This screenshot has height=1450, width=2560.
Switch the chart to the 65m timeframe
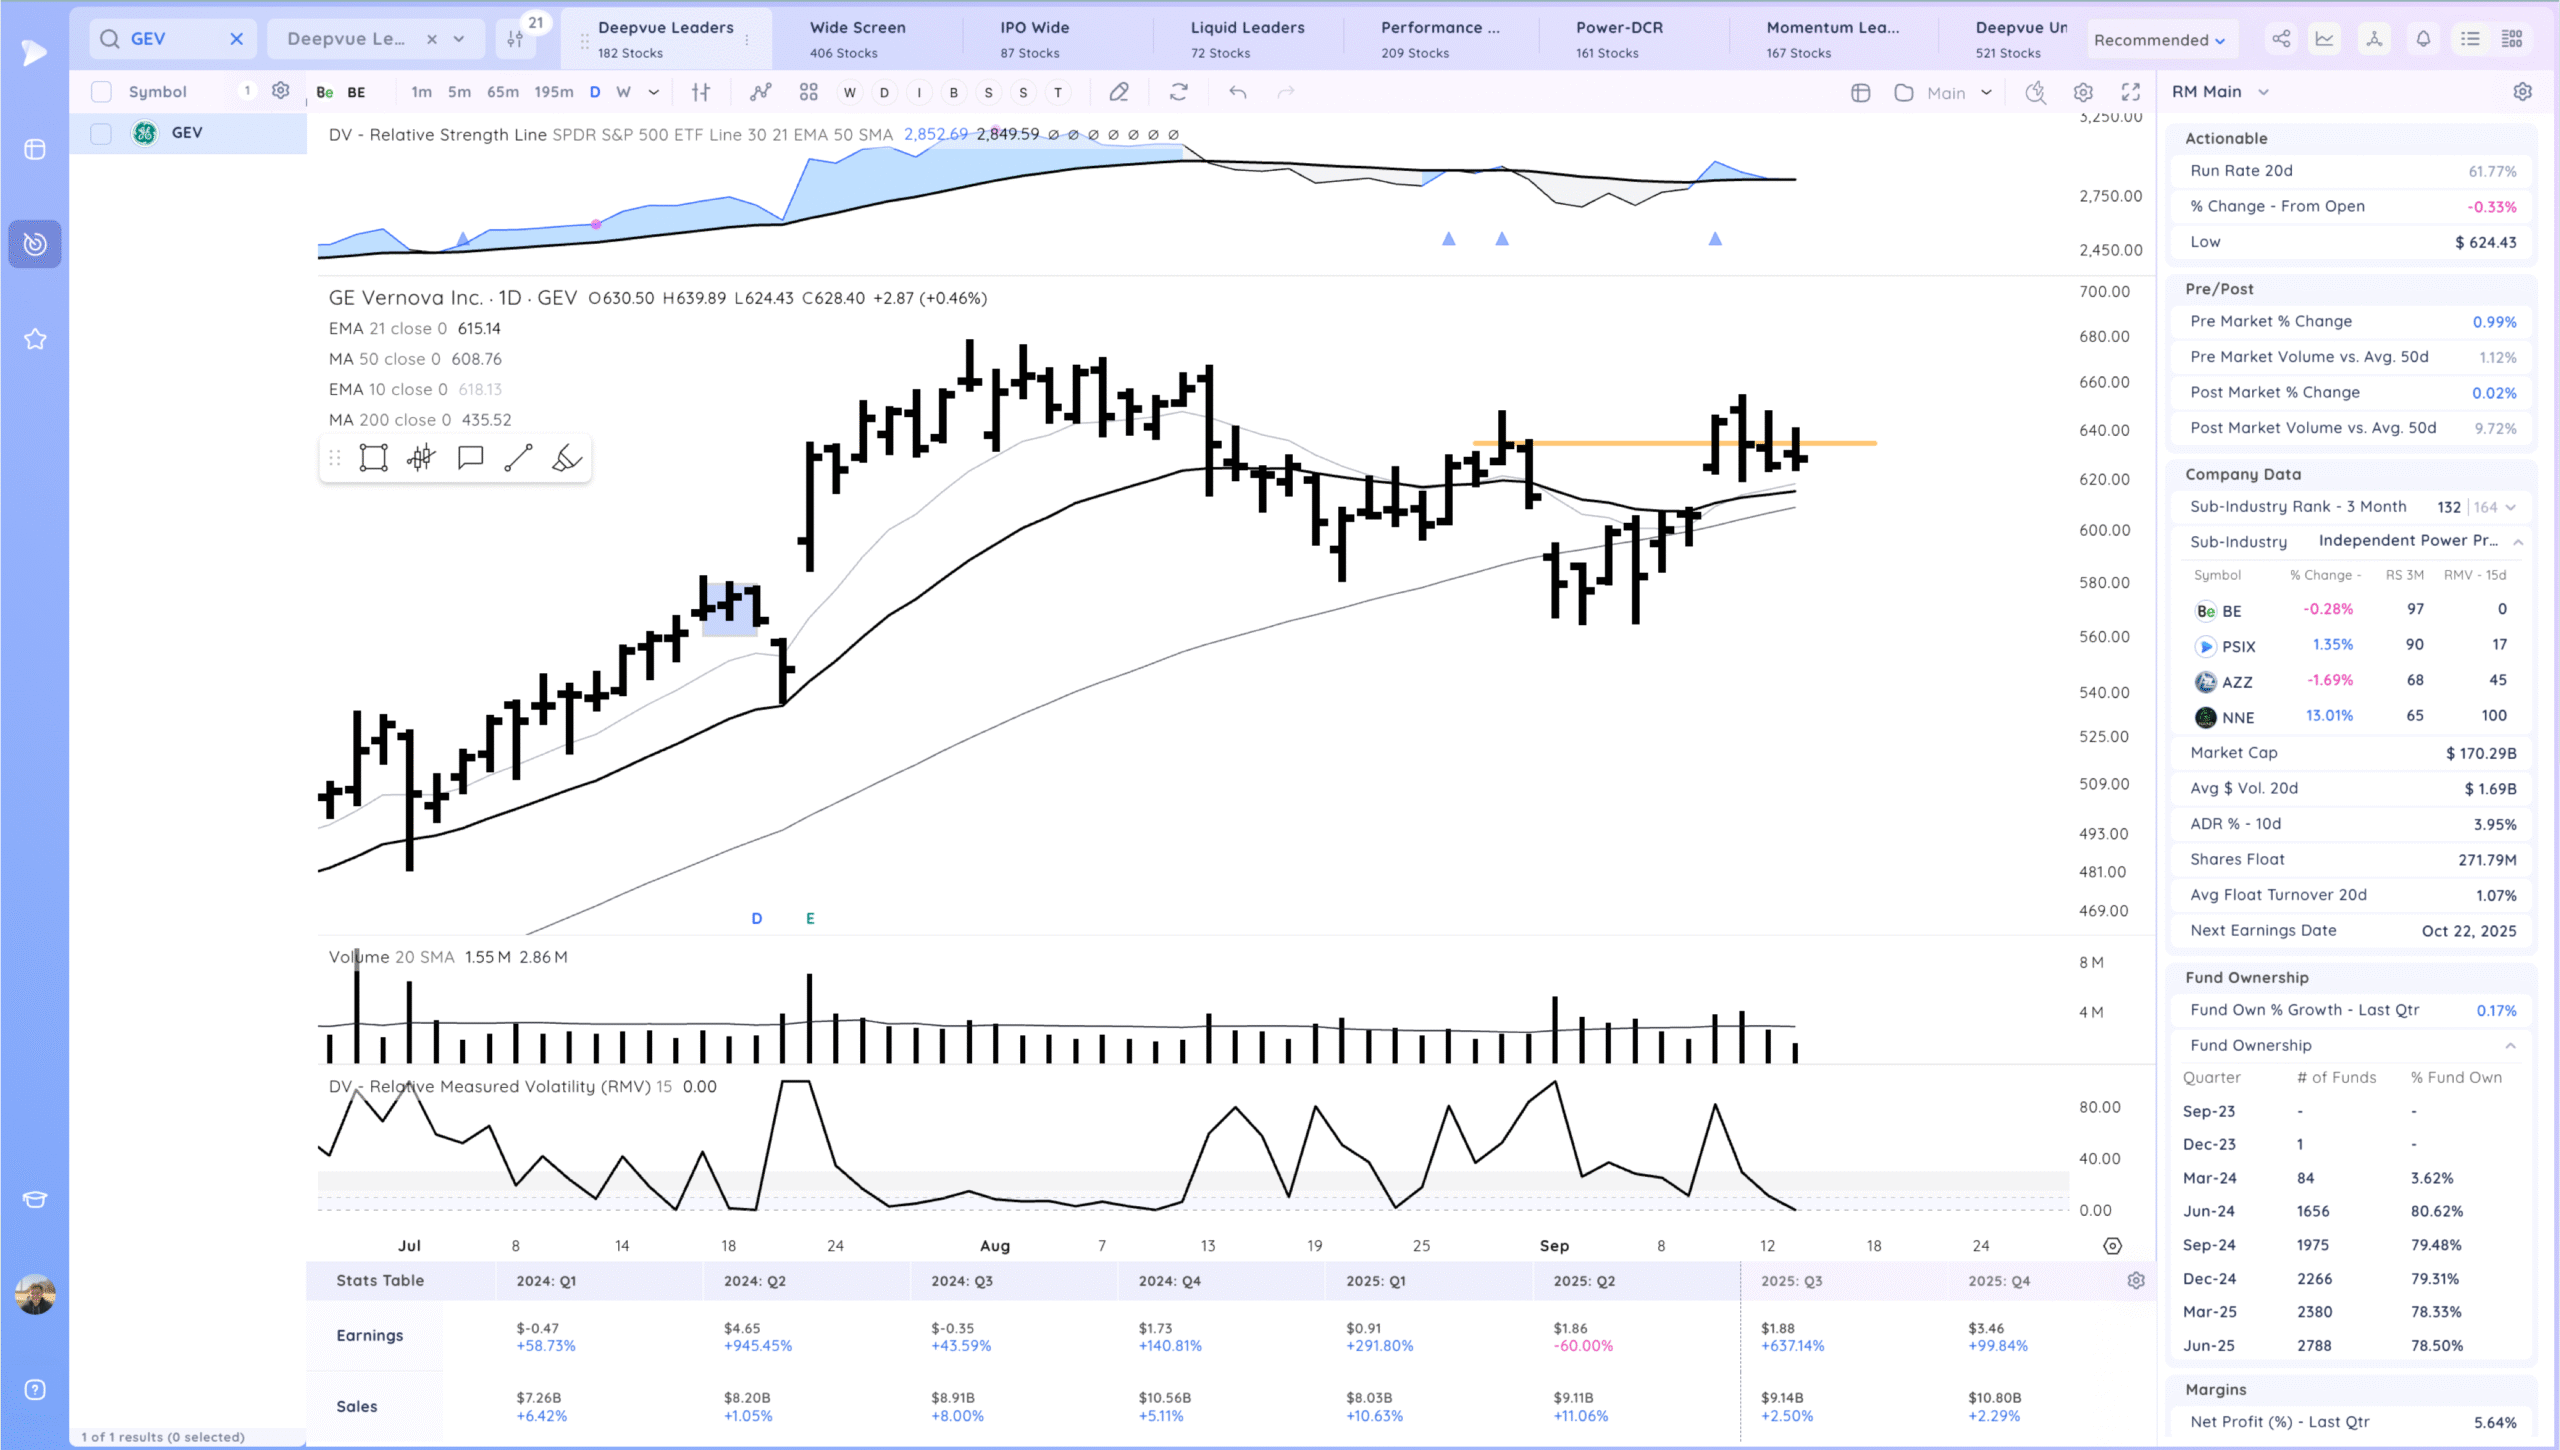503,92
